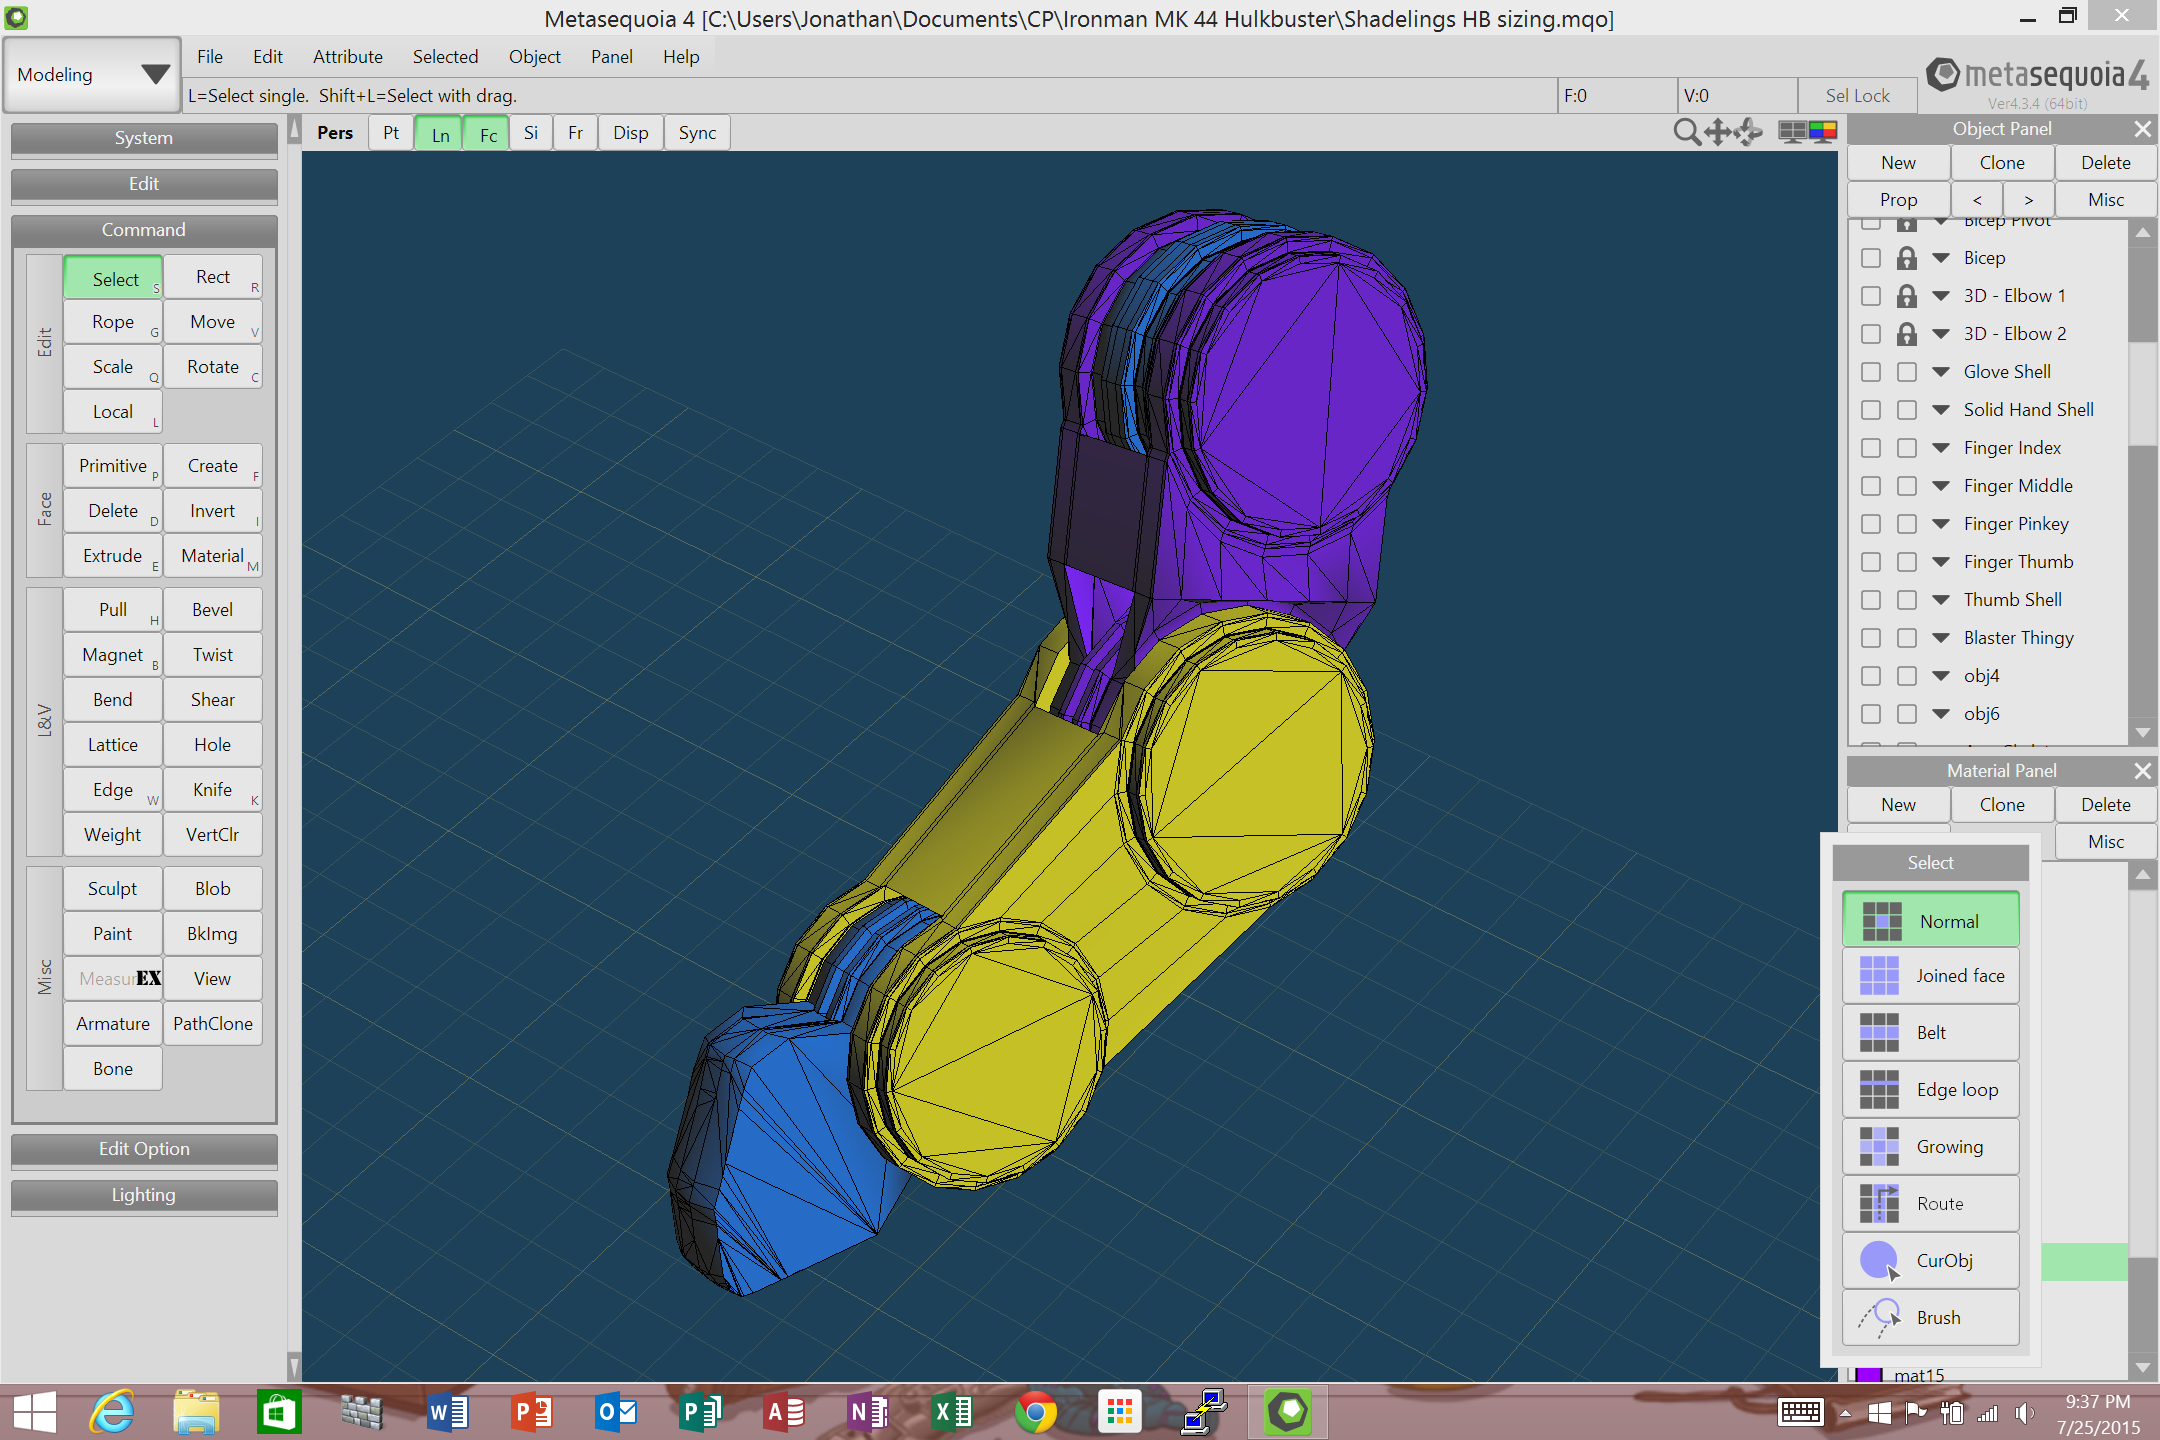
Task: Choose Joined face selection mode
Action: [1930, 976]
